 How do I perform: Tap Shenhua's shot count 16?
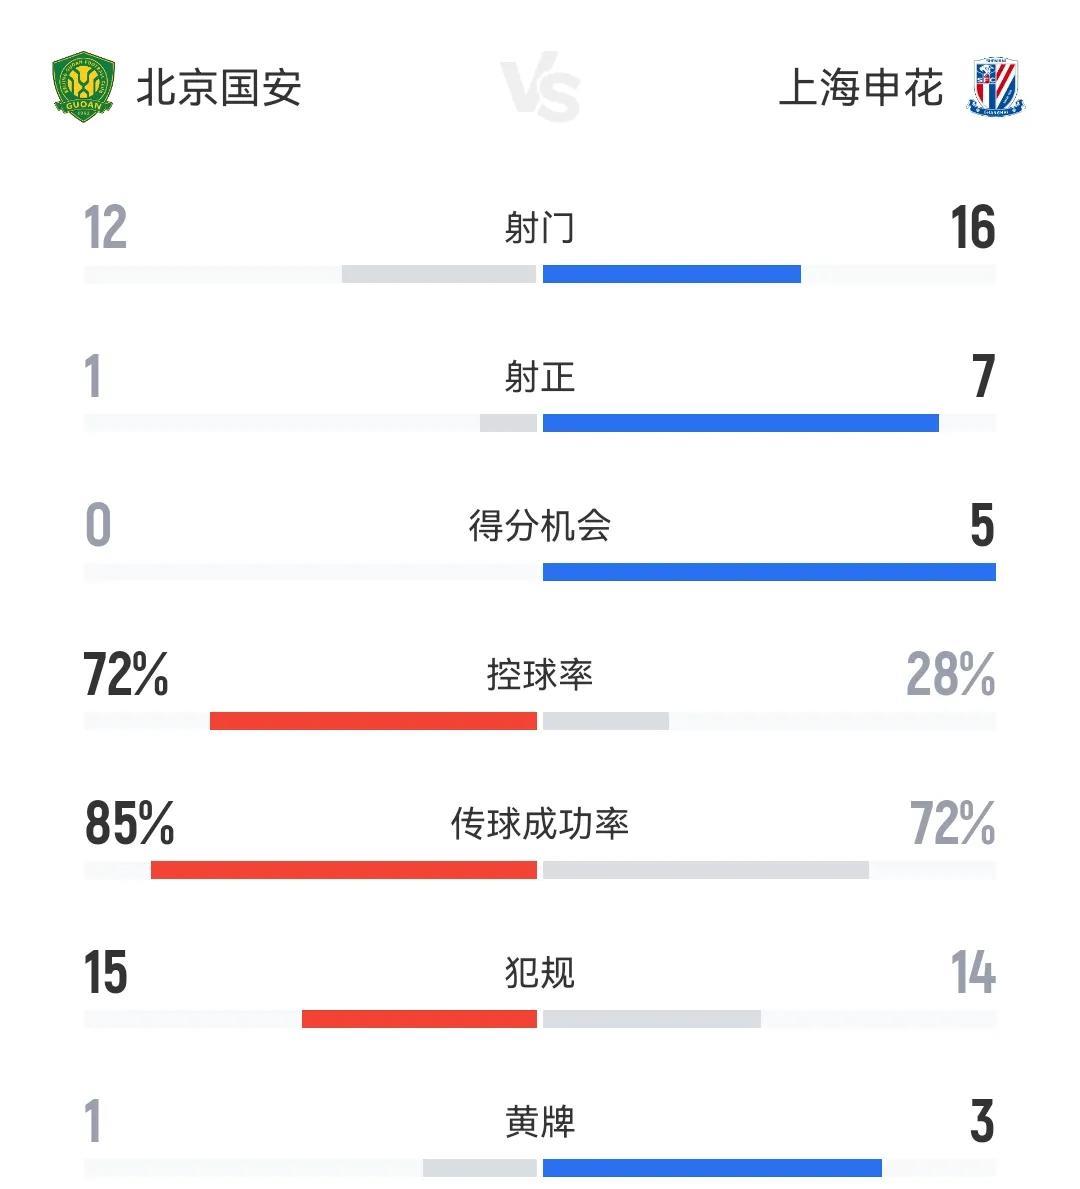point(973,228)
